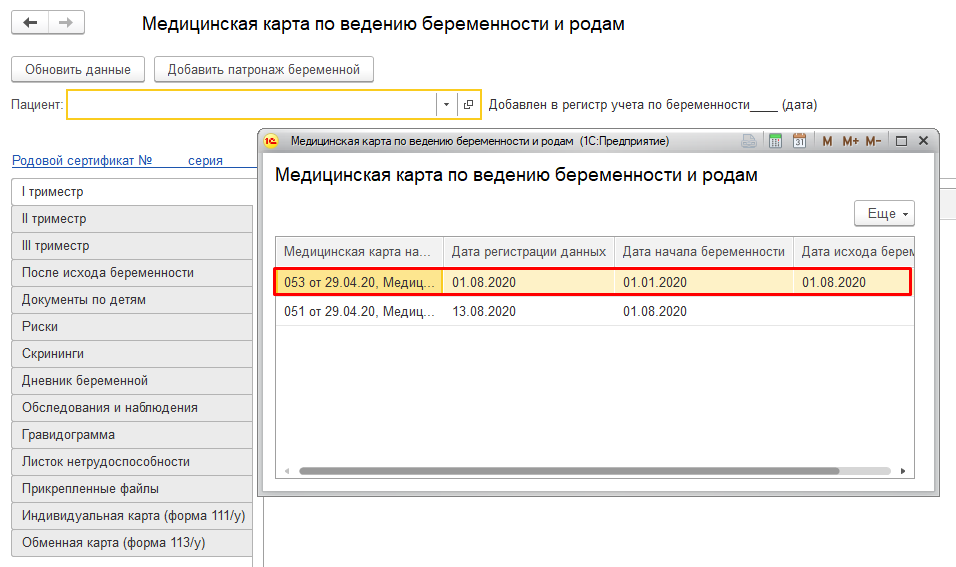Click the M memory button
The image size is (956, 567).
[827, 141]
